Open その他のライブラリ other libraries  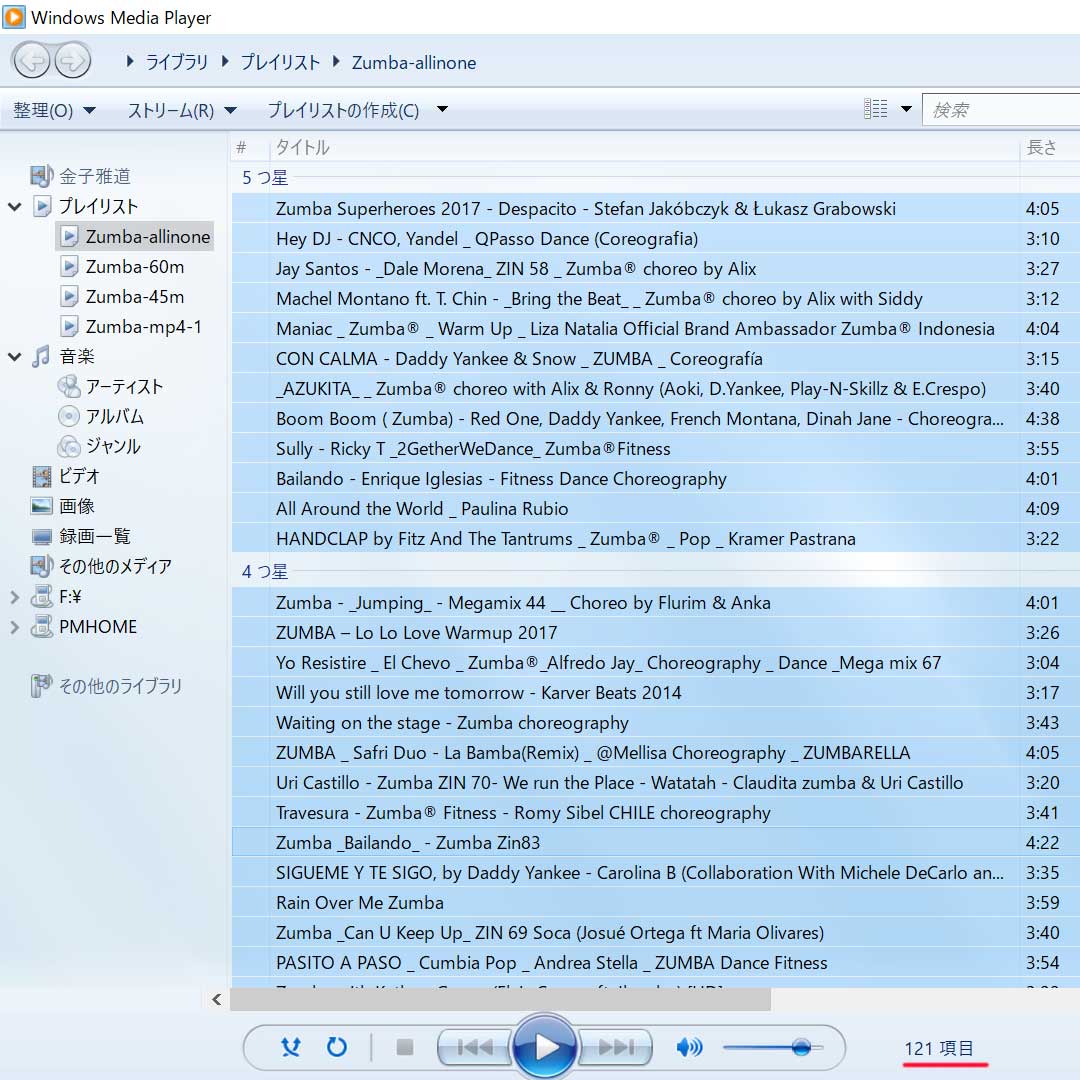click(120, 686)
